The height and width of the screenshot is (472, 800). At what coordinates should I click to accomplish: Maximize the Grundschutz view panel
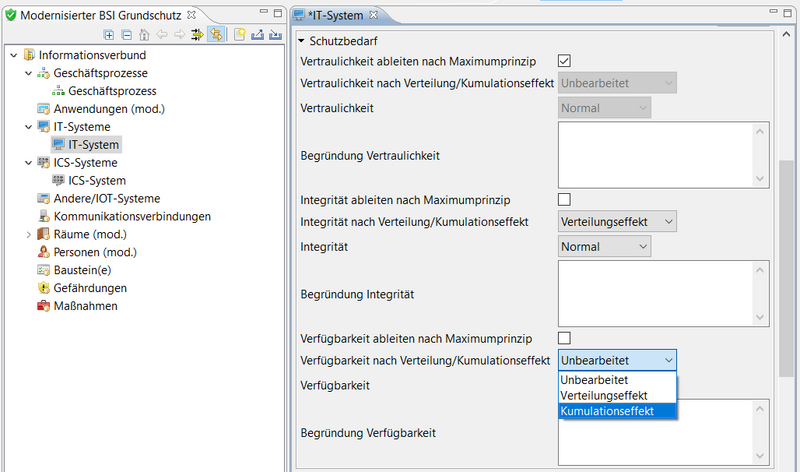click(x=278, y=13)
